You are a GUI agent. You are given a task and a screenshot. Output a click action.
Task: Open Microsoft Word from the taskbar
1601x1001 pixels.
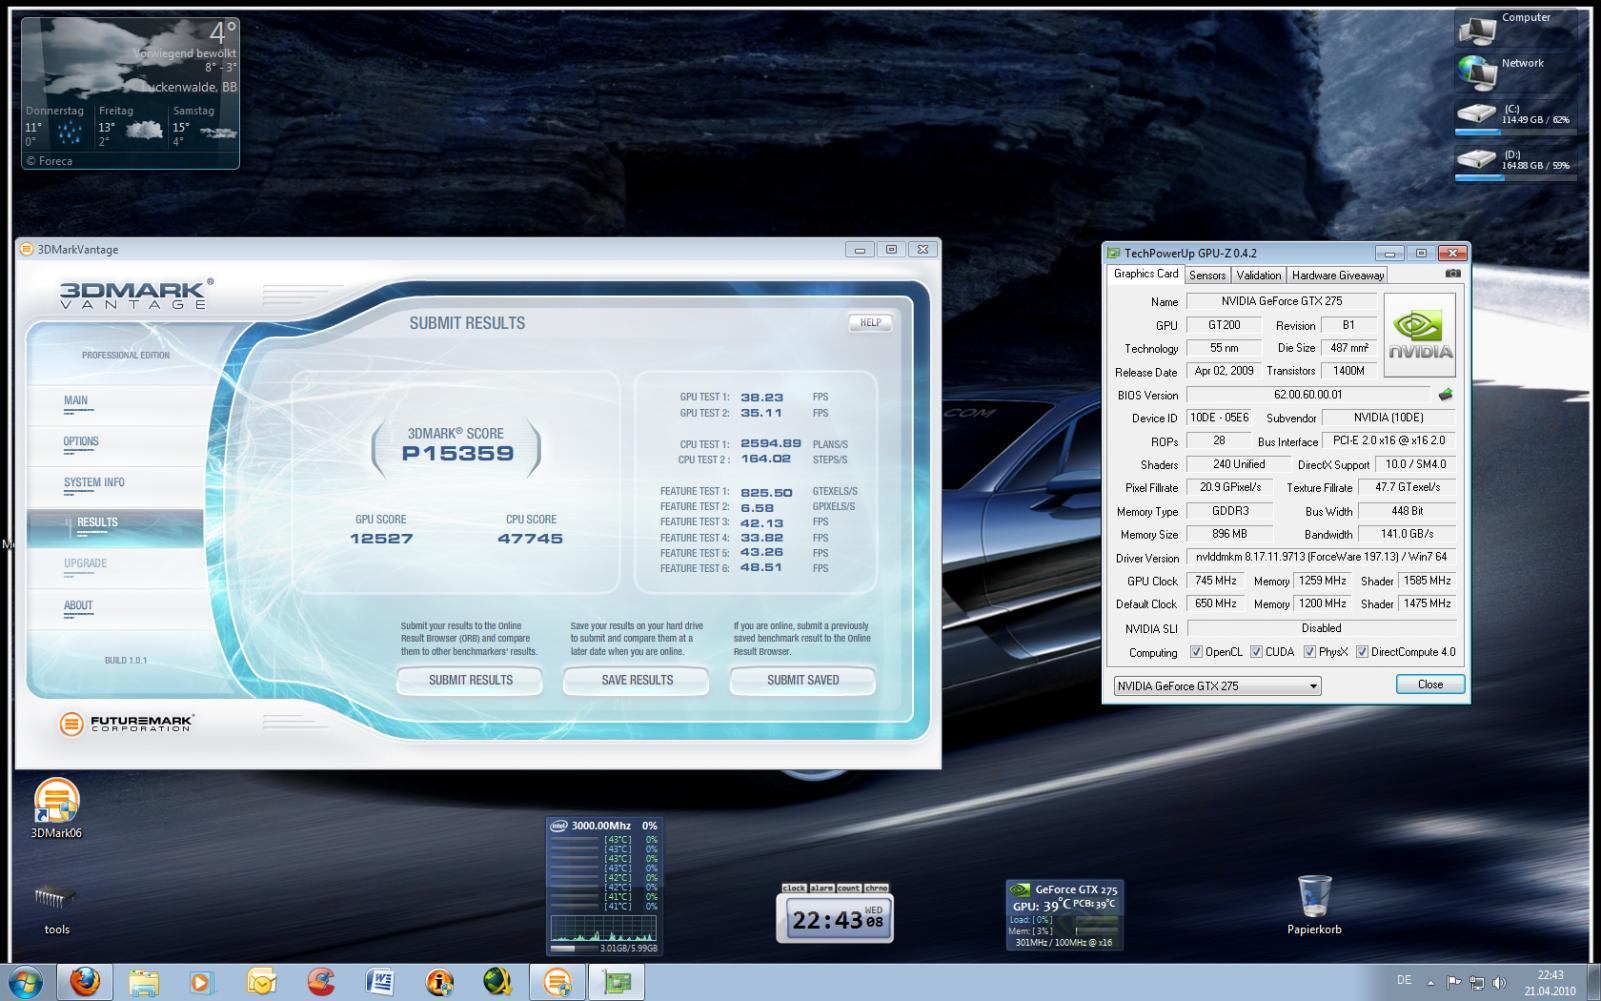pyautogui.click(x=379, y=982)
